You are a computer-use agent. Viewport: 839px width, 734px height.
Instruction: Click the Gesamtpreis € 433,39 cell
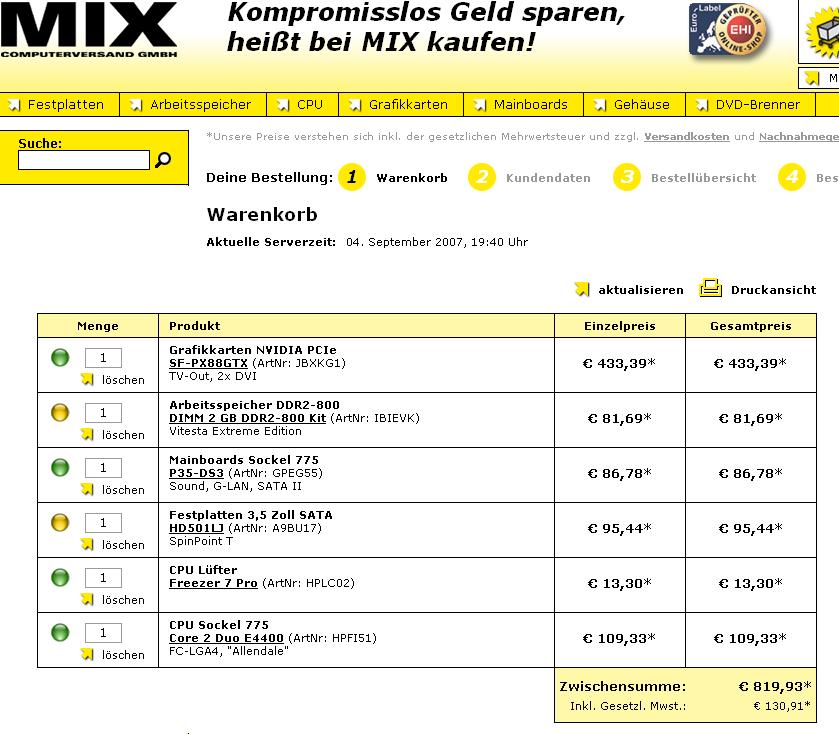pyautogui.click(x=750, y=364)
